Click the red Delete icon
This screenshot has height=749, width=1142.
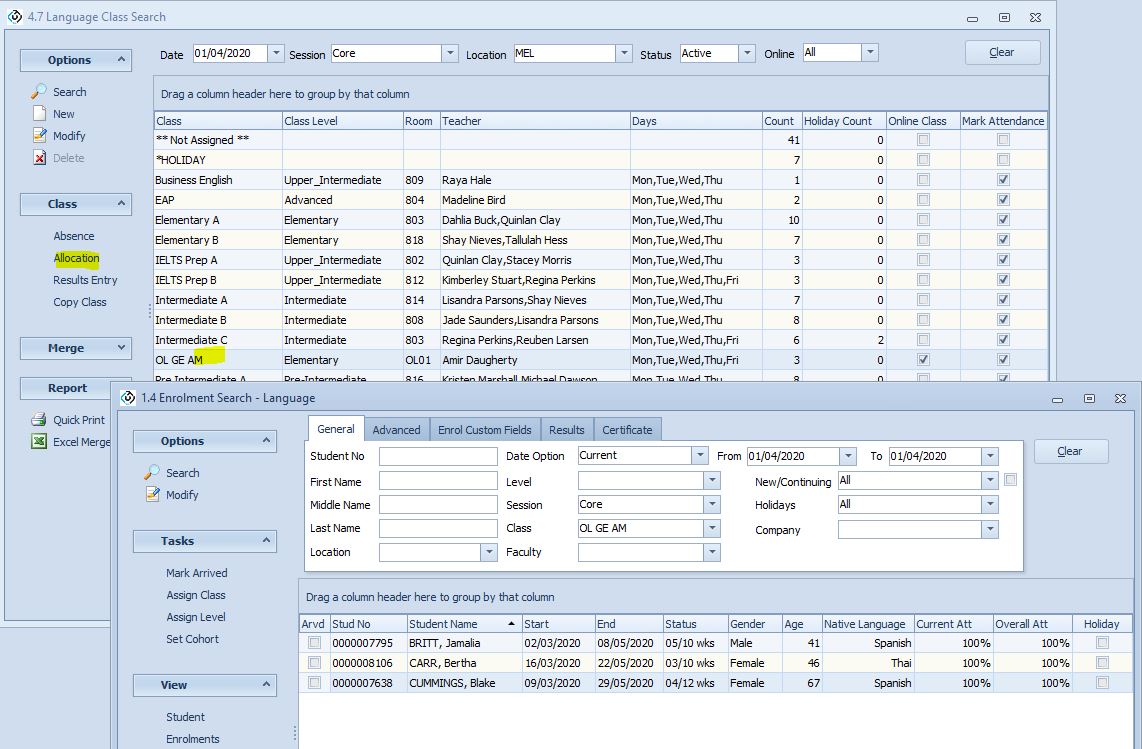[39, 157]
